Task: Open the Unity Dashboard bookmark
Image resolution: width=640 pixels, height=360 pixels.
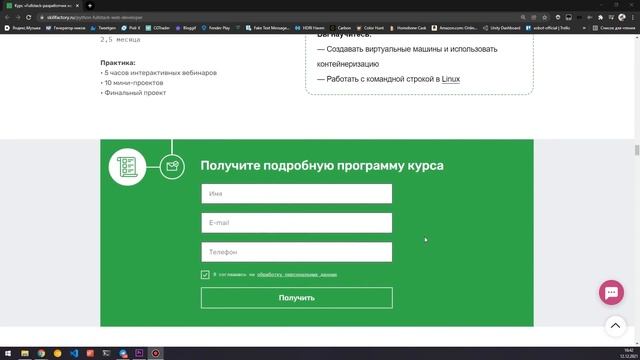Action: 502,28
